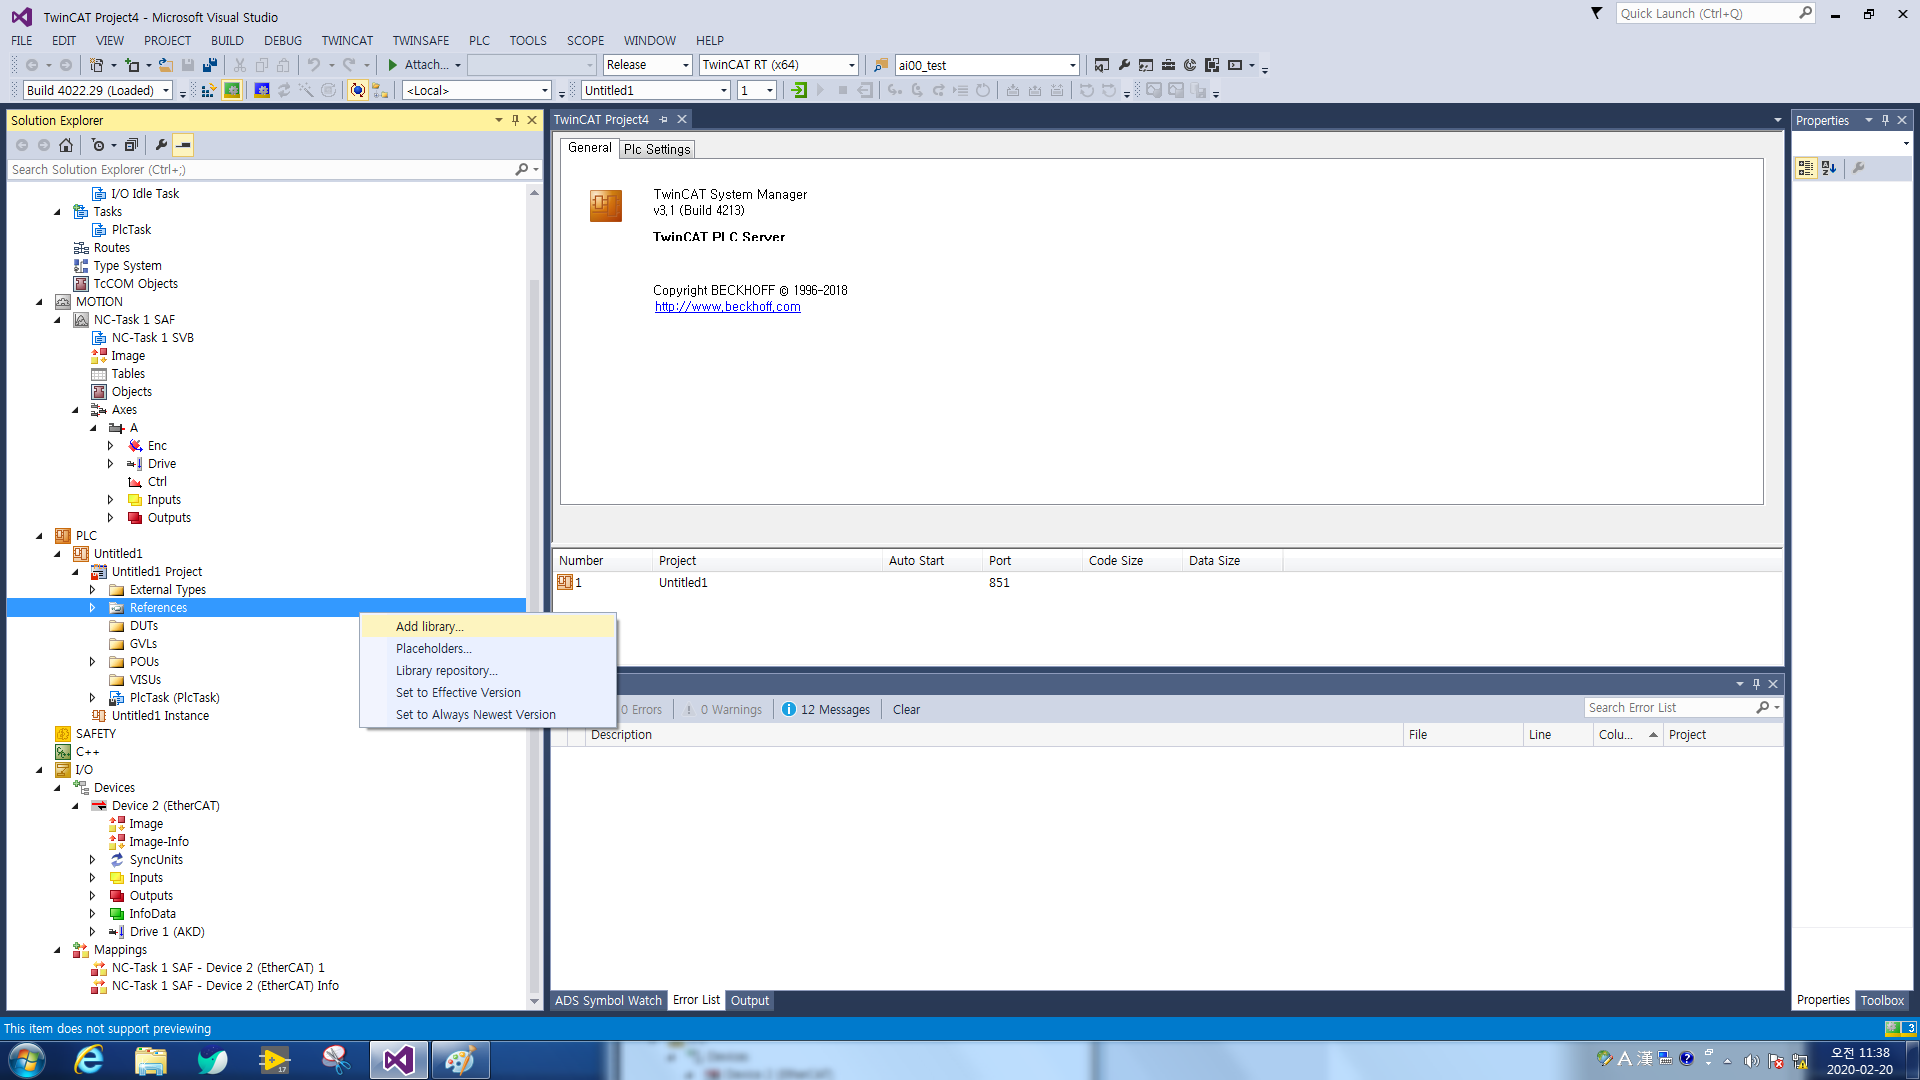Click Collapse All icon in Solution Explorer
1920x1080 pixels.
pyautogui.click(x=131, y=145)
